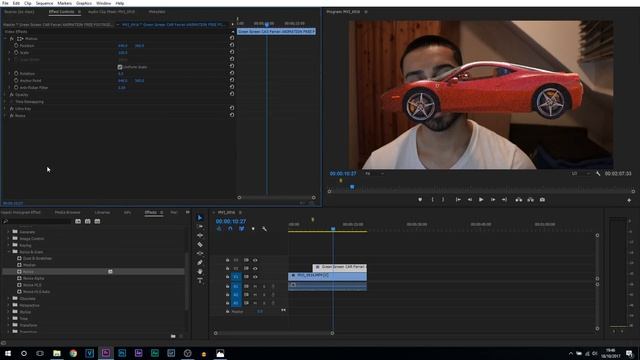The image size is (640, 360).
Task: Open timeline display settings wrench
Action: (264, 229)
